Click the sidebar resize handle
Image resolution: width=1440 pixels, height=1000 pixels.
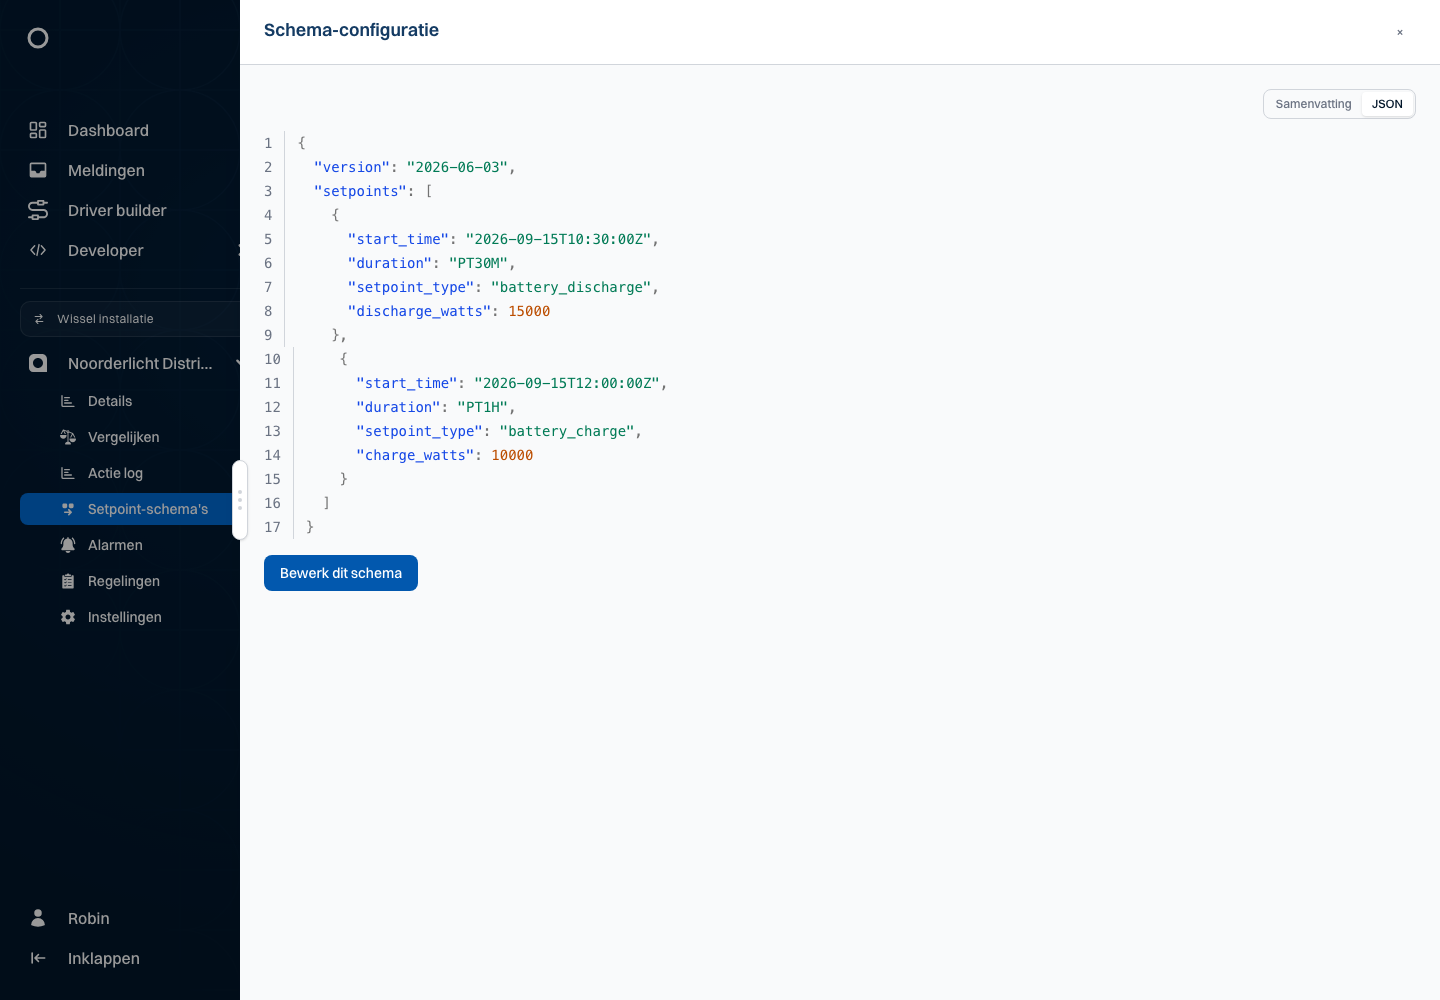click(240, 500)
